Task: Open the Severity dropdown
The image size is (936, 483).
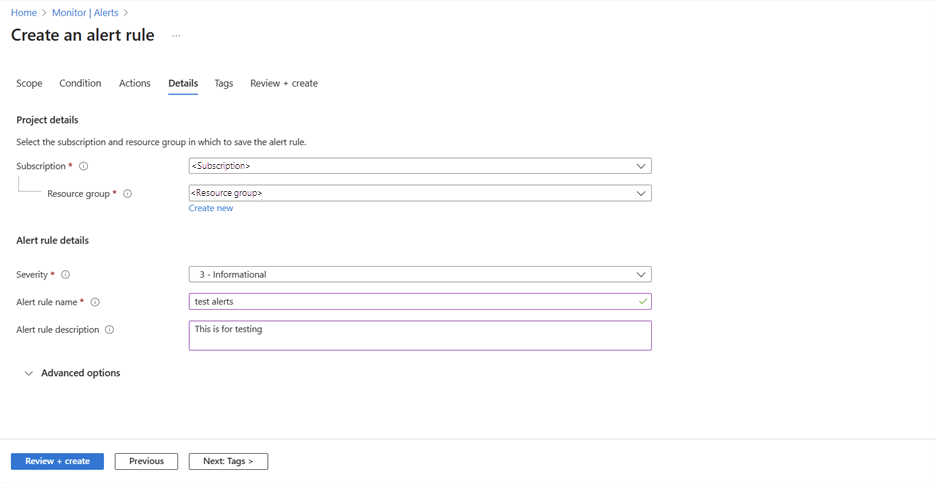Action: click(x=420, y=274)
